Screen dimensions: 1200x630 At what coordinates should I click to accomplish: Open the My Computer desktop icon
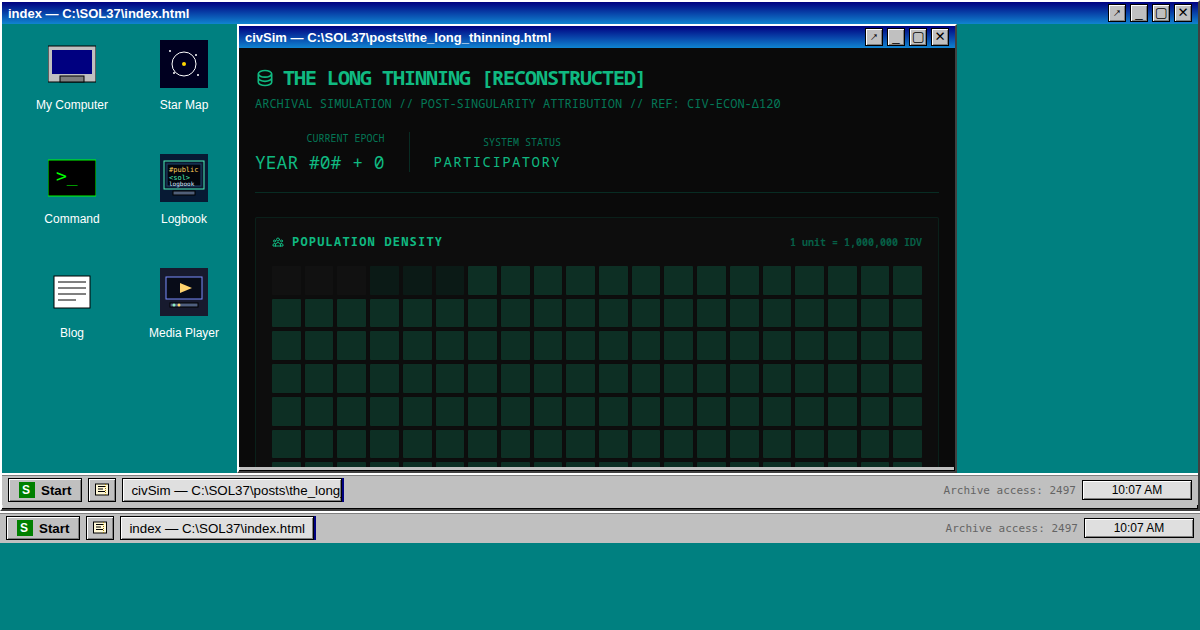tap(72, 65)
